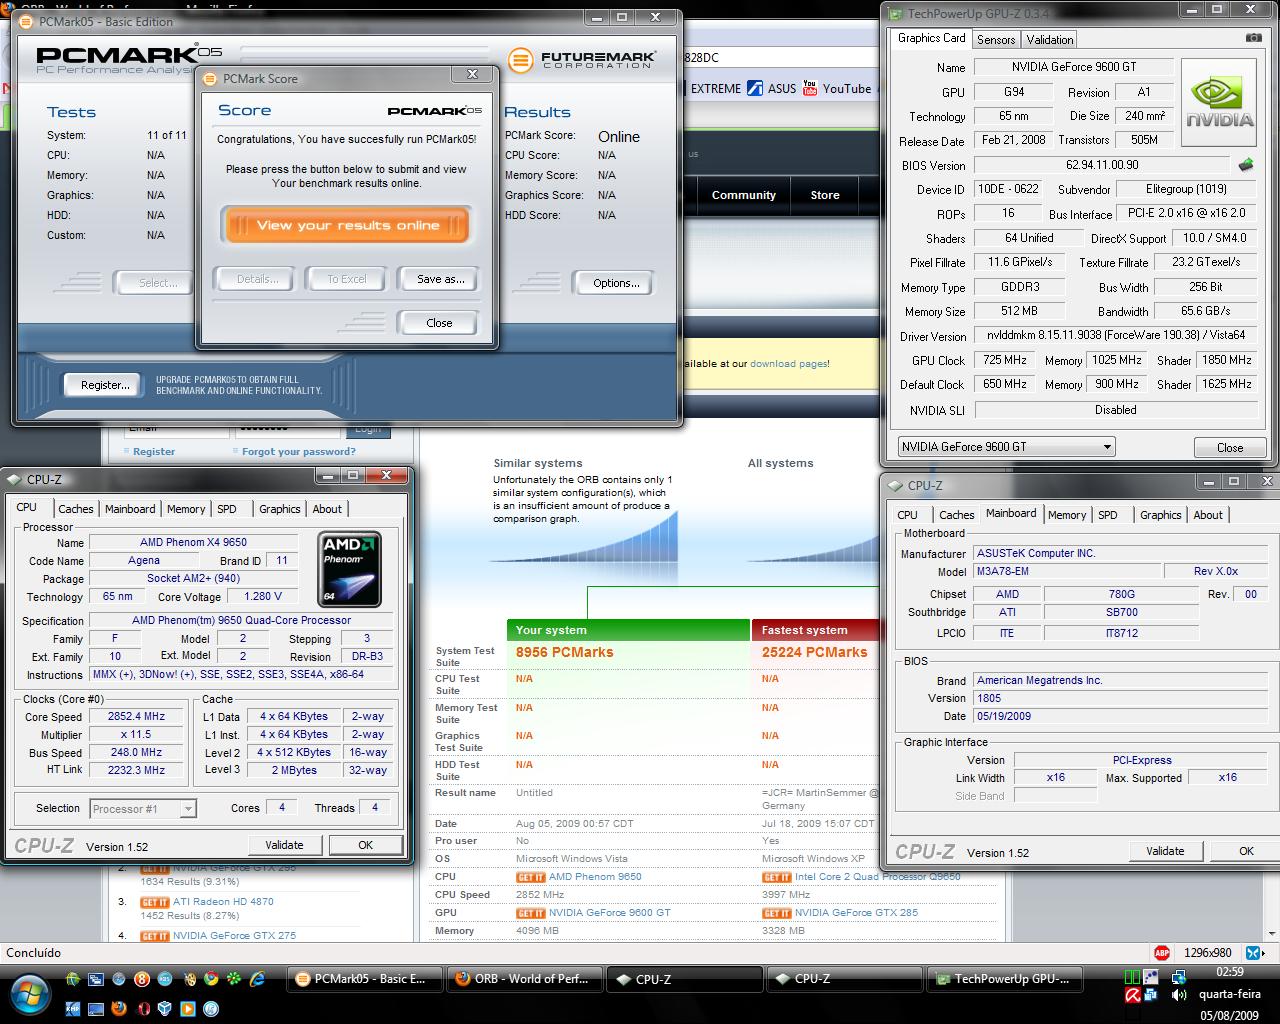1280x1024 pixels.
Task: Click the Adblock Plus ABP status bar icon
Action: click(1162, 952)
